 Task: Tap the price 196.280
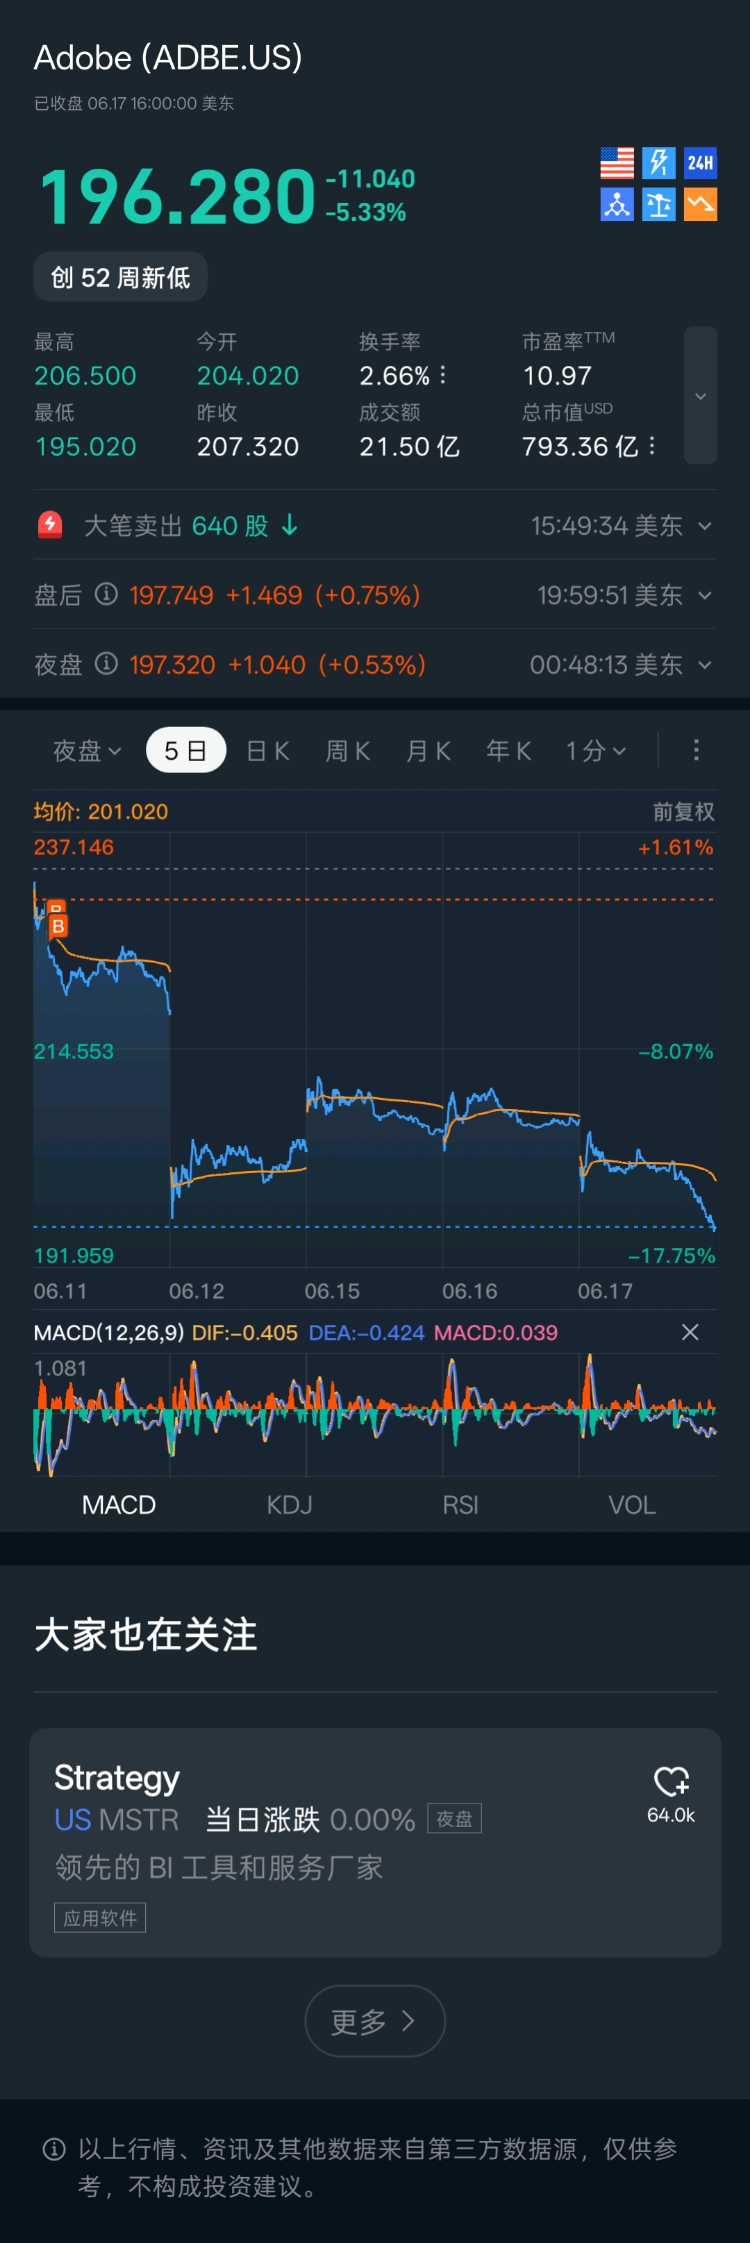tap(177, 196)
